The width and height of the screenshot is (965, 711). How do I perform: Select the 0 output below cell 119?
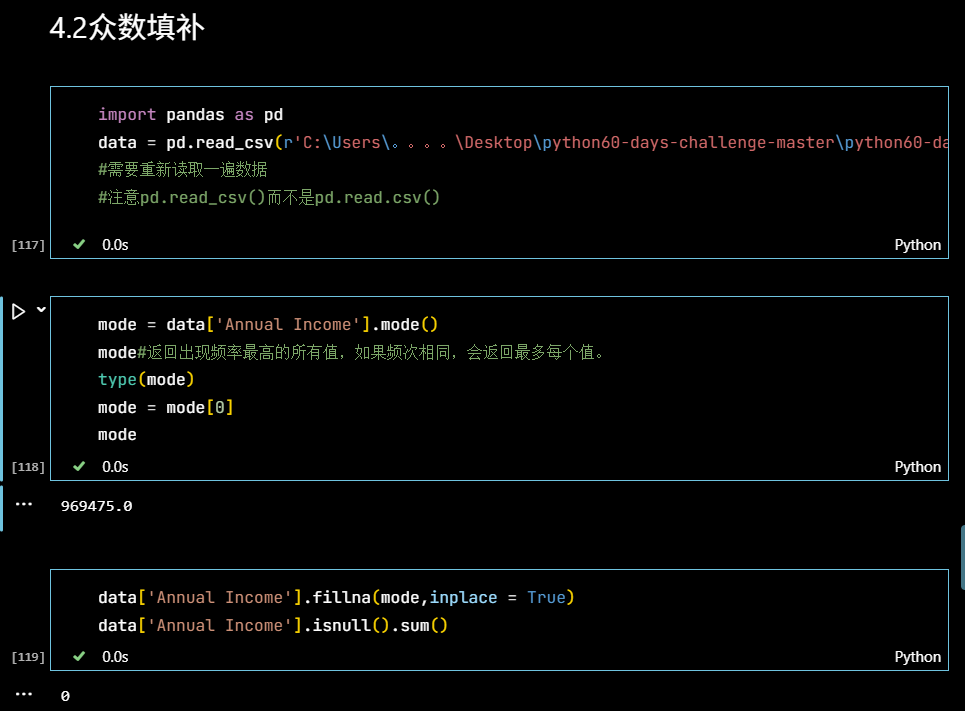point(64,695)
